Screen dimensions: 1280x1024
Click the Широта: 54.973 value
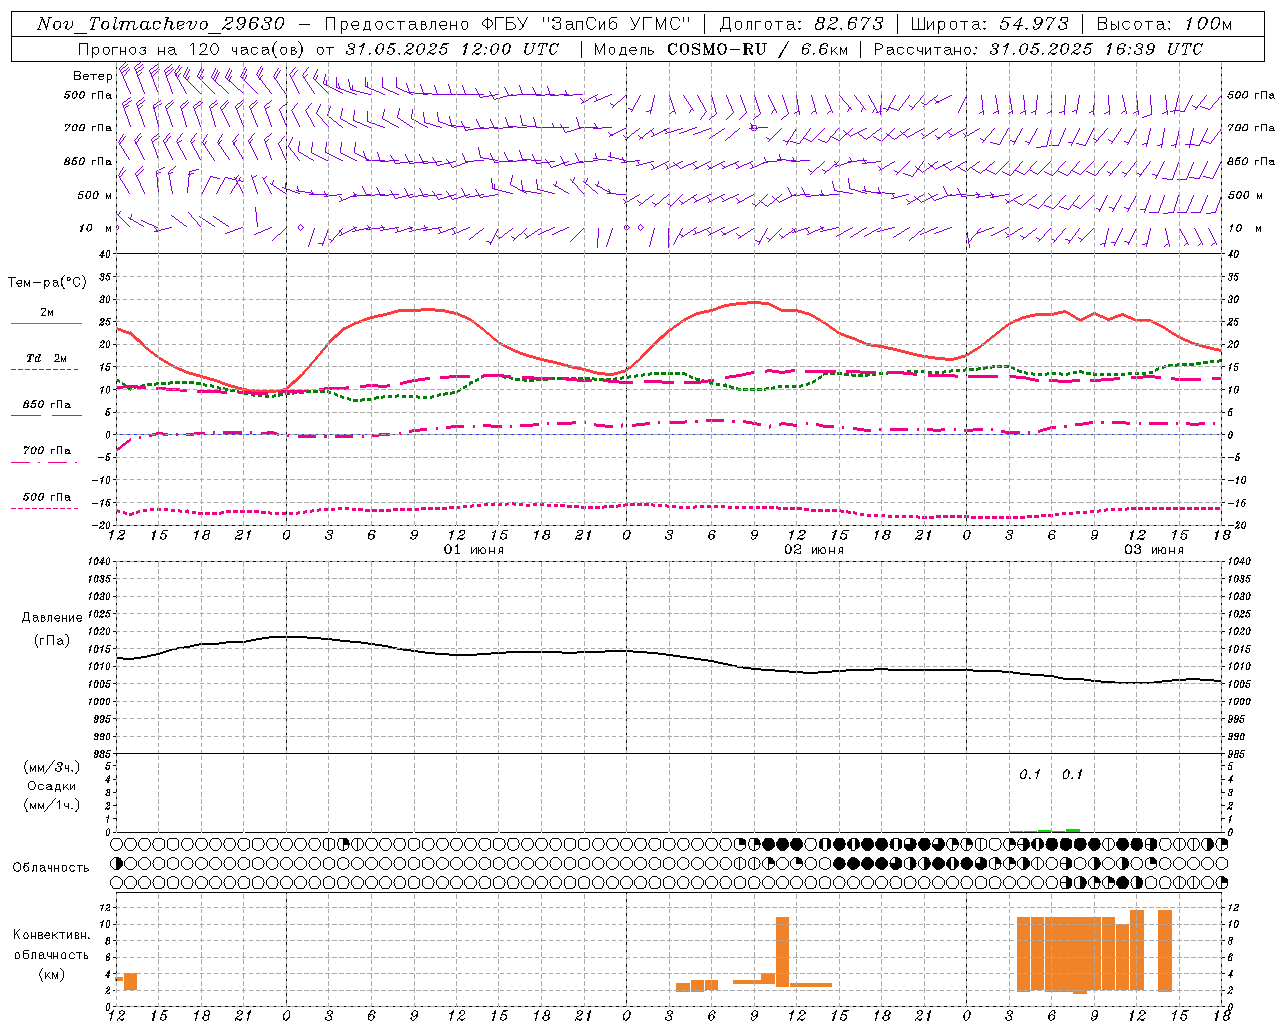click(x=989, y=24)
